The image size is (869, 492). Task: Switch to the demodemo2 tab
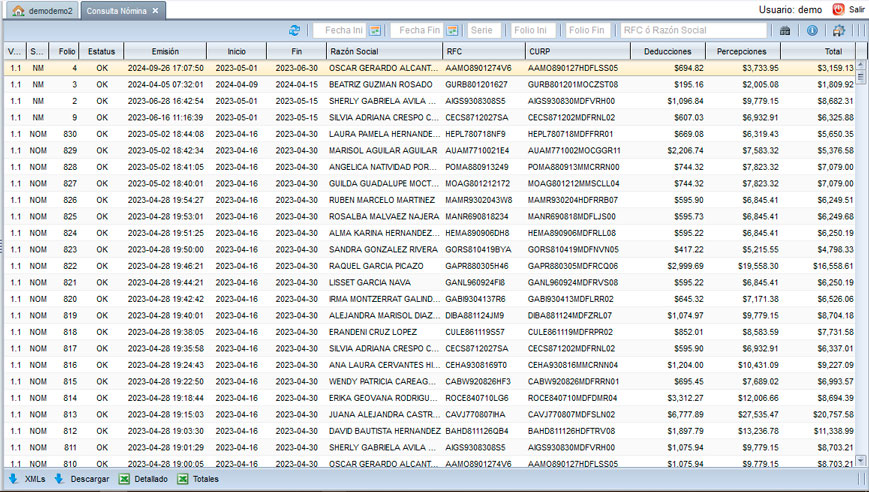coord(43,11)
